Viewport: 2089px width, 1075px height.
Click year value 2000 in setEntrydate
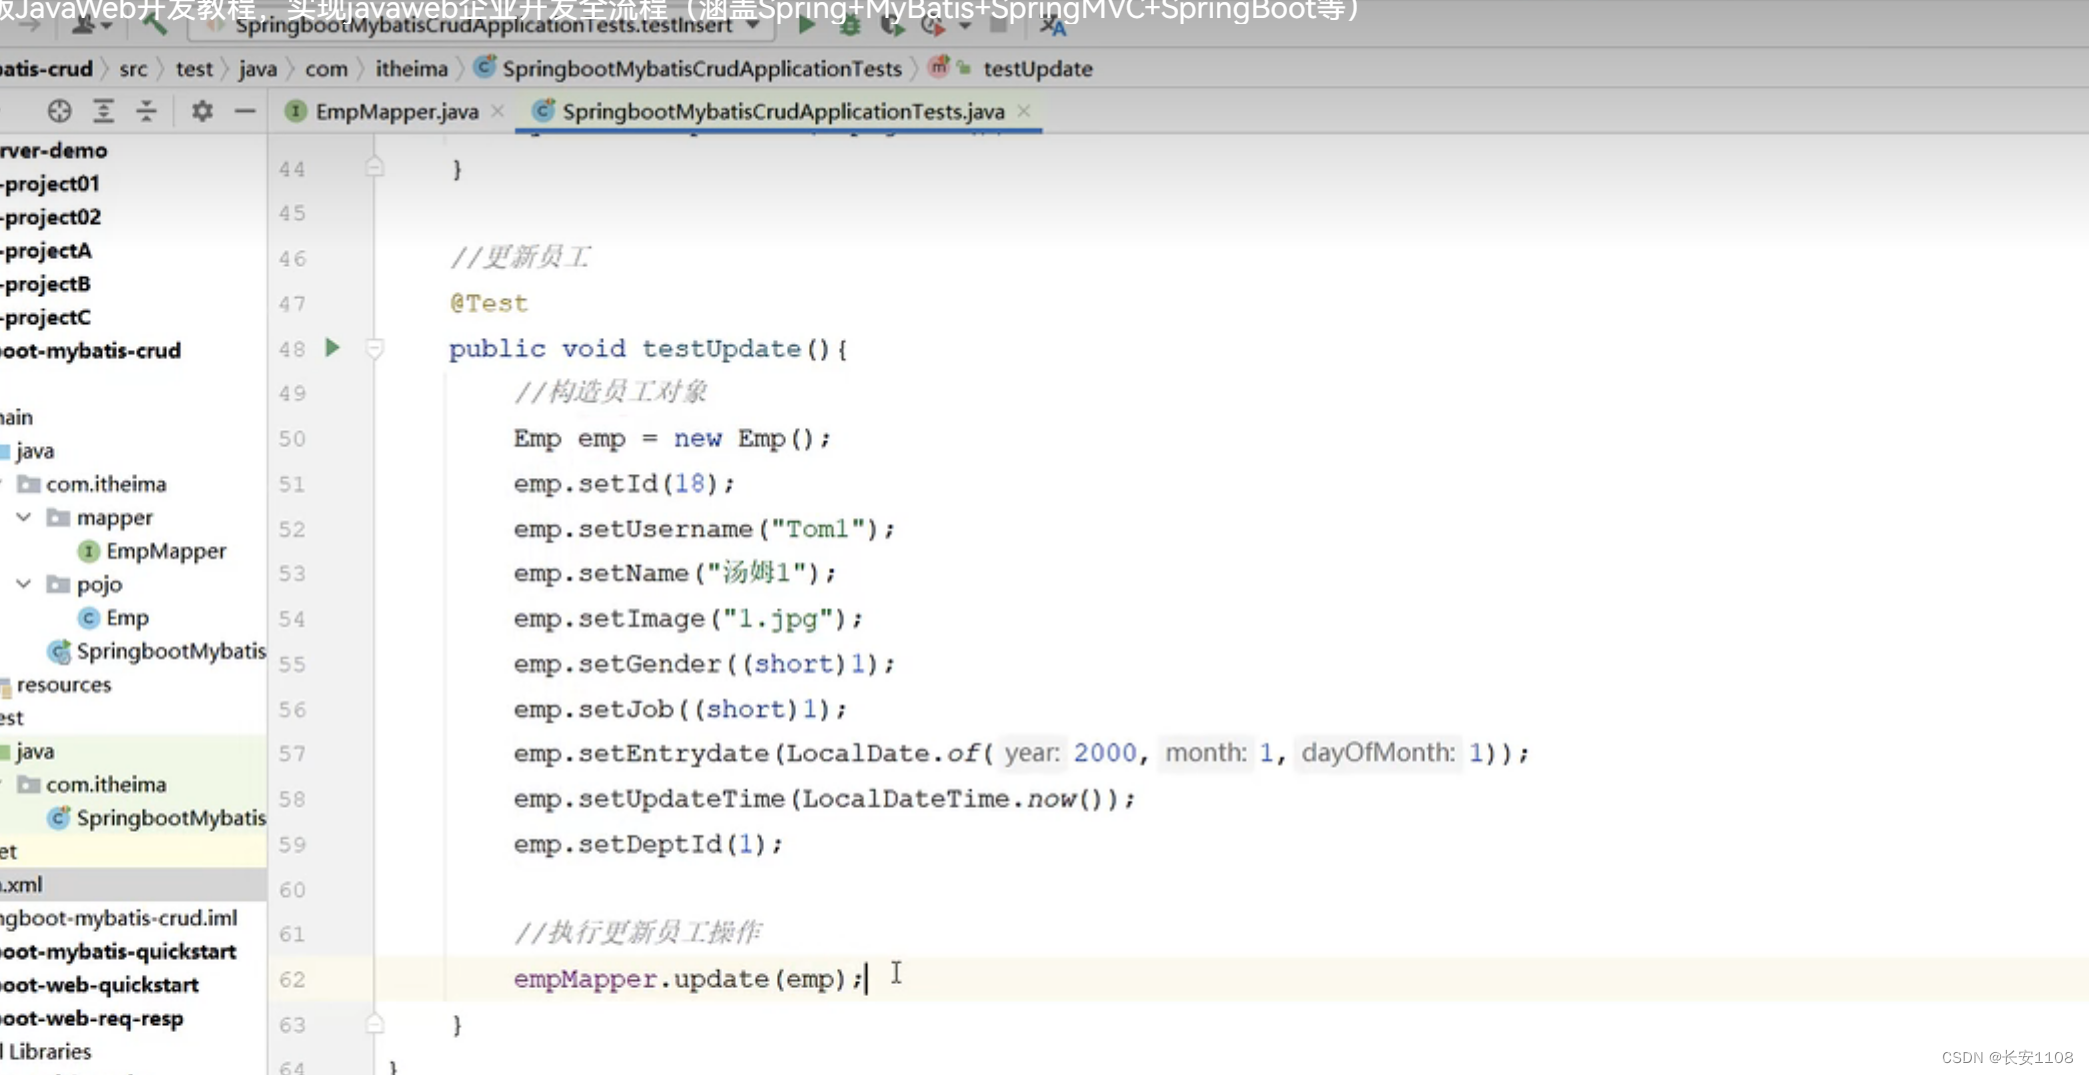point(1105,752)
